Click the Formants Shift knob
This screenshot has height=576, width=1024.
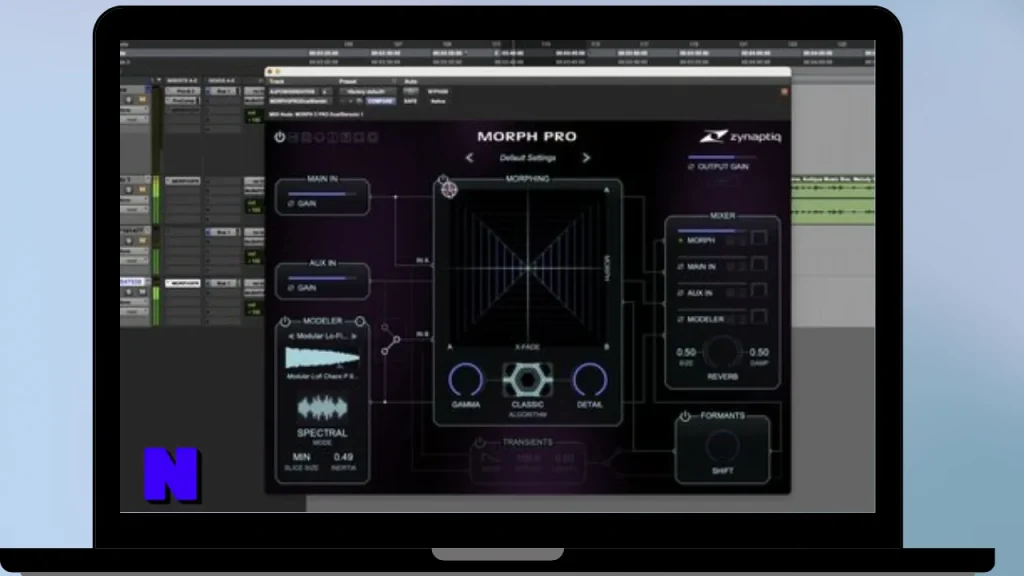(x=722, y=447)
